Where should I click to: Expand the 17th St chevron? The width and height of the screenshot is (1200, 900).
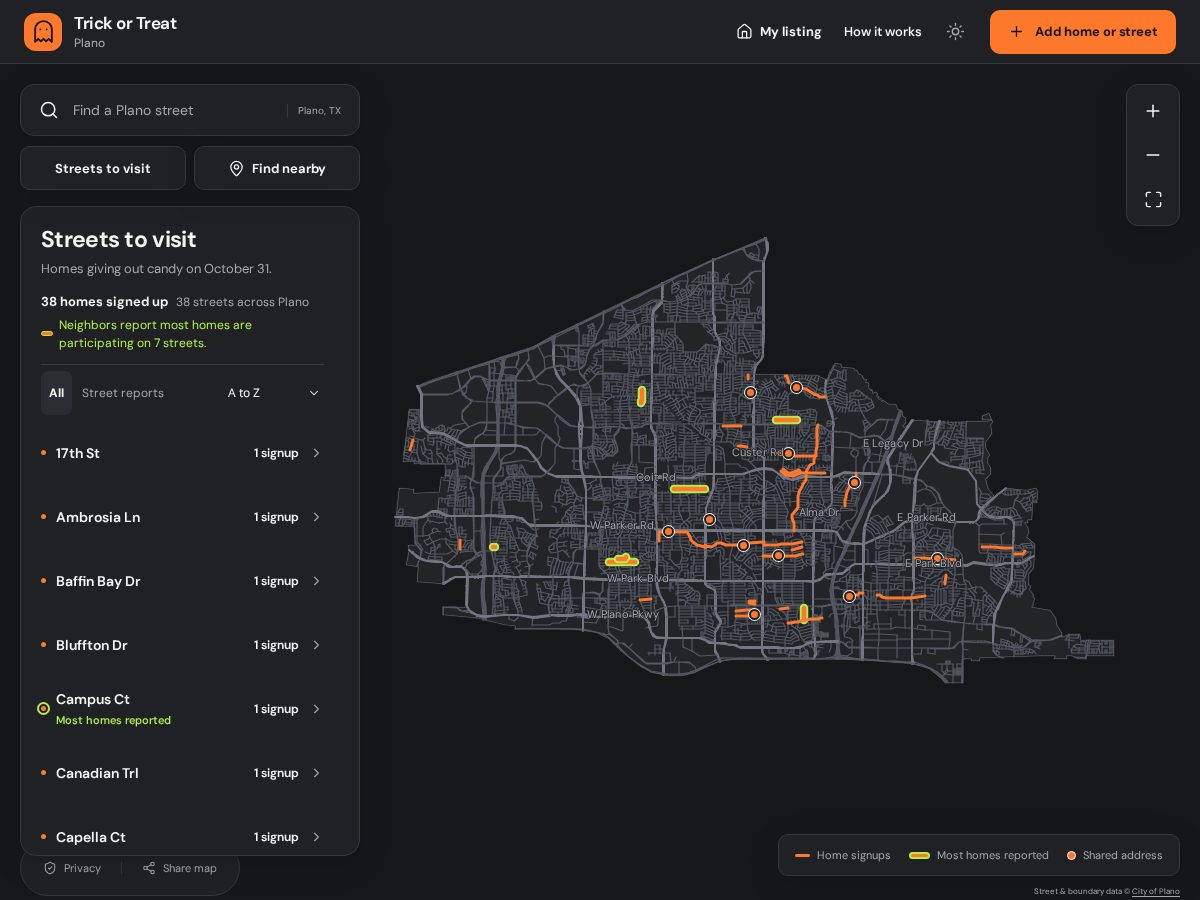point(316,453)
